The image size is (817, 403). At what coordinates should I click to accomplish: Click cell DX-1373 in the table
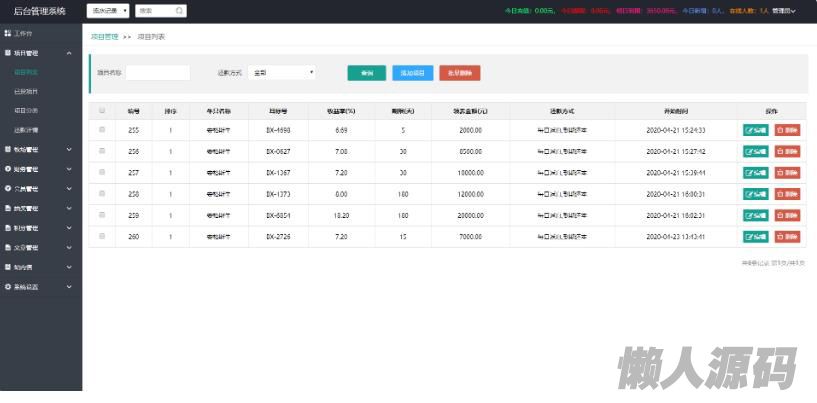pyautogui.click(x=278, y=194)
